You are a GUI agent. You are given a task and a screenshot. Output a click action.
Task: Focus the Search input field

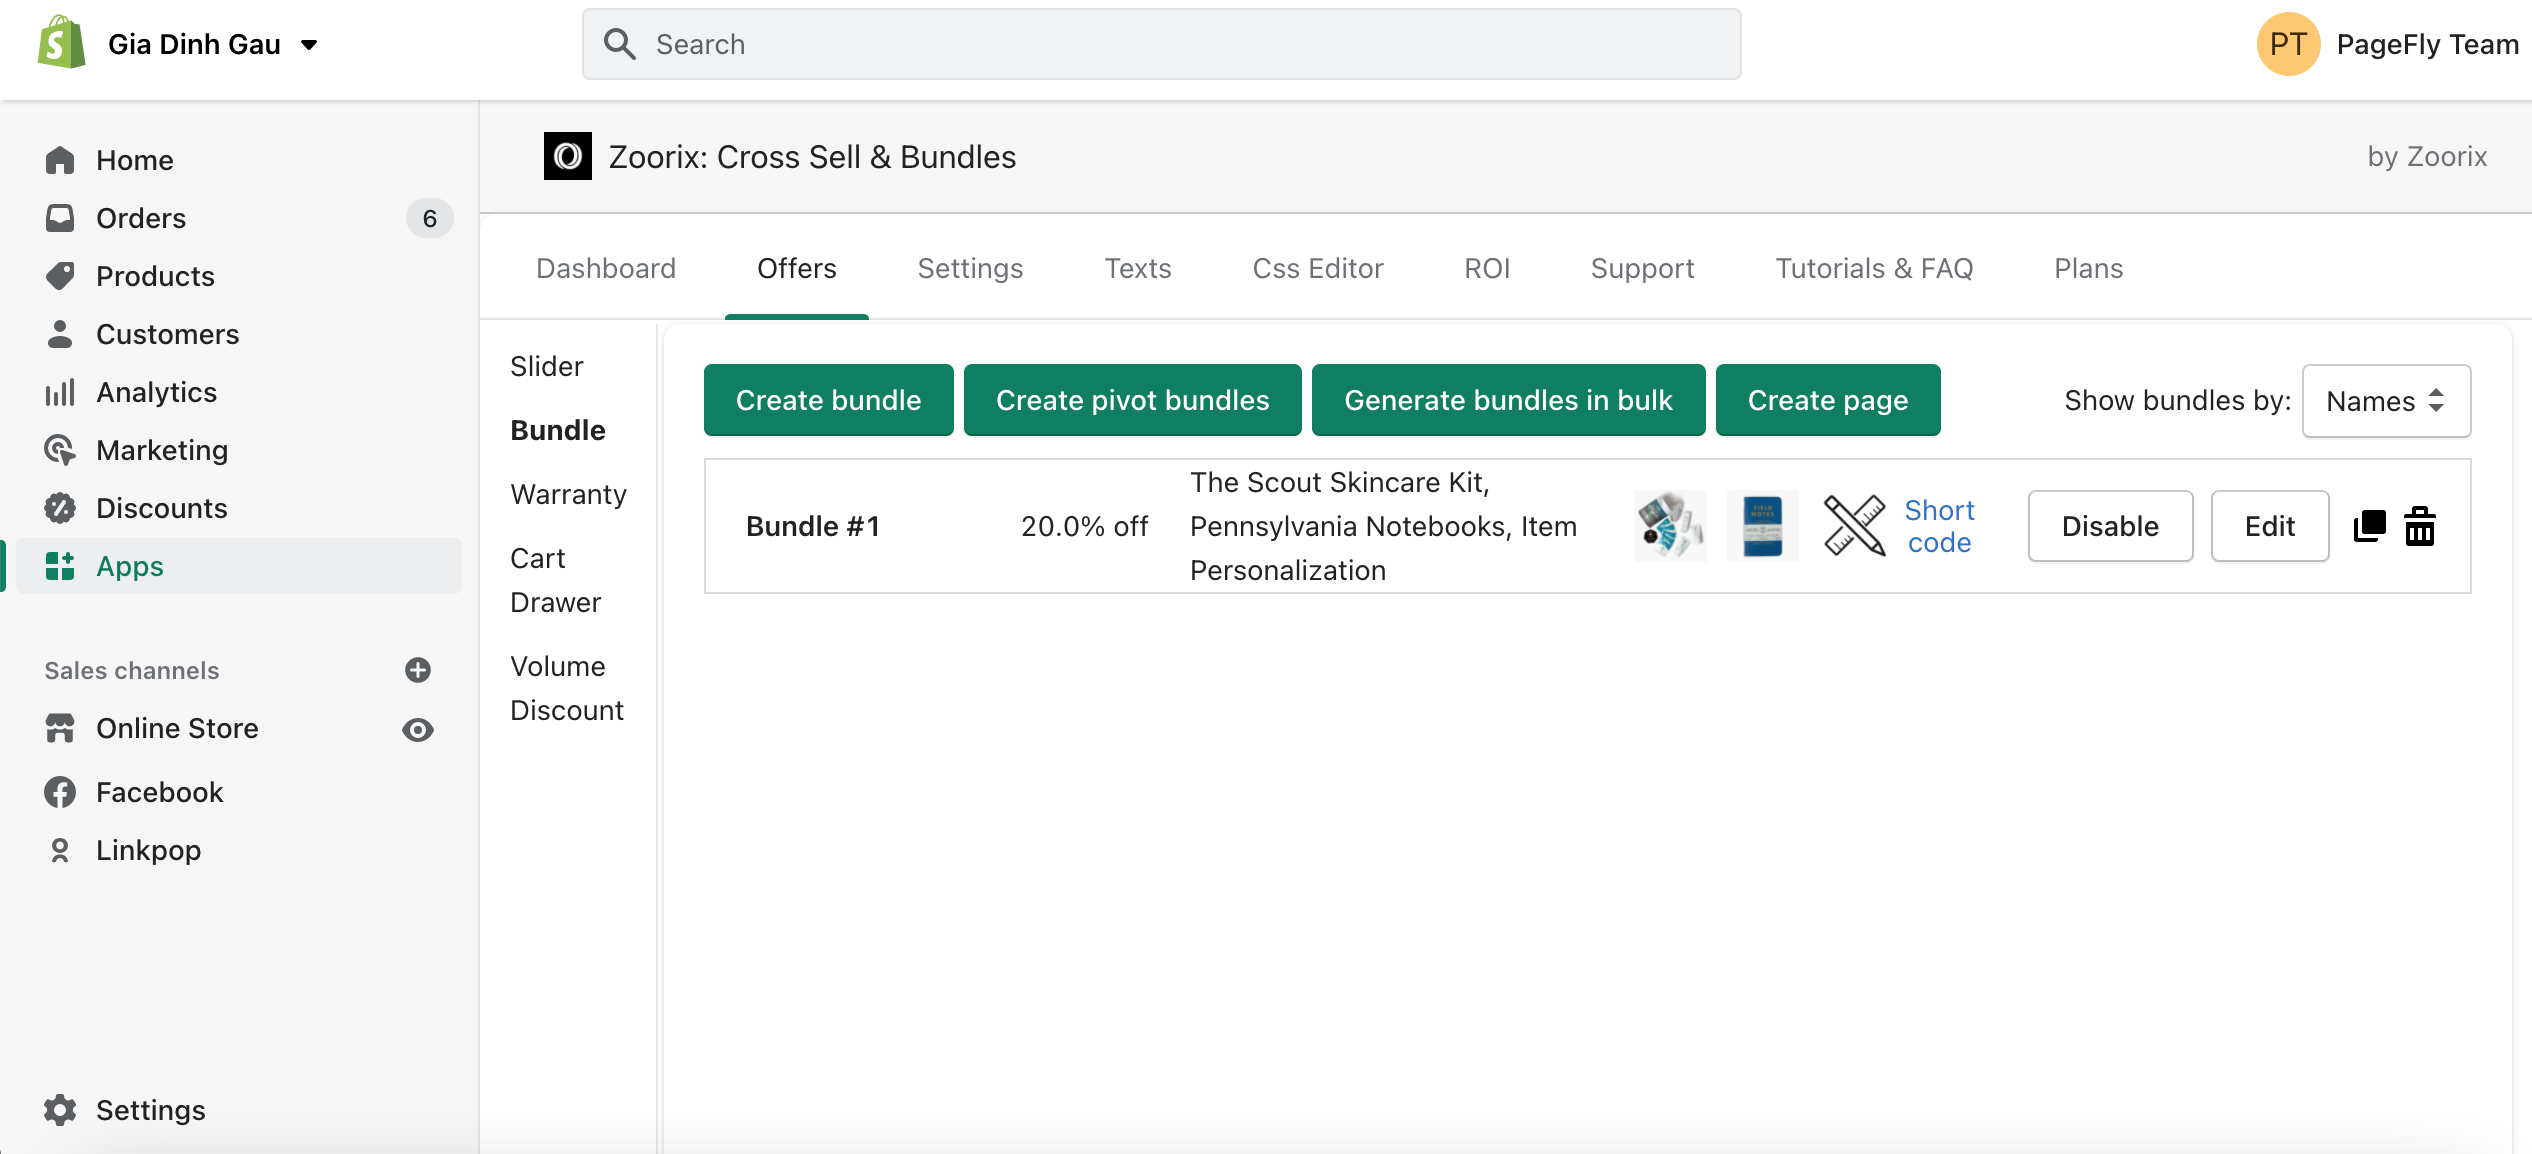pyautogui.click(x=1161, y=44)
